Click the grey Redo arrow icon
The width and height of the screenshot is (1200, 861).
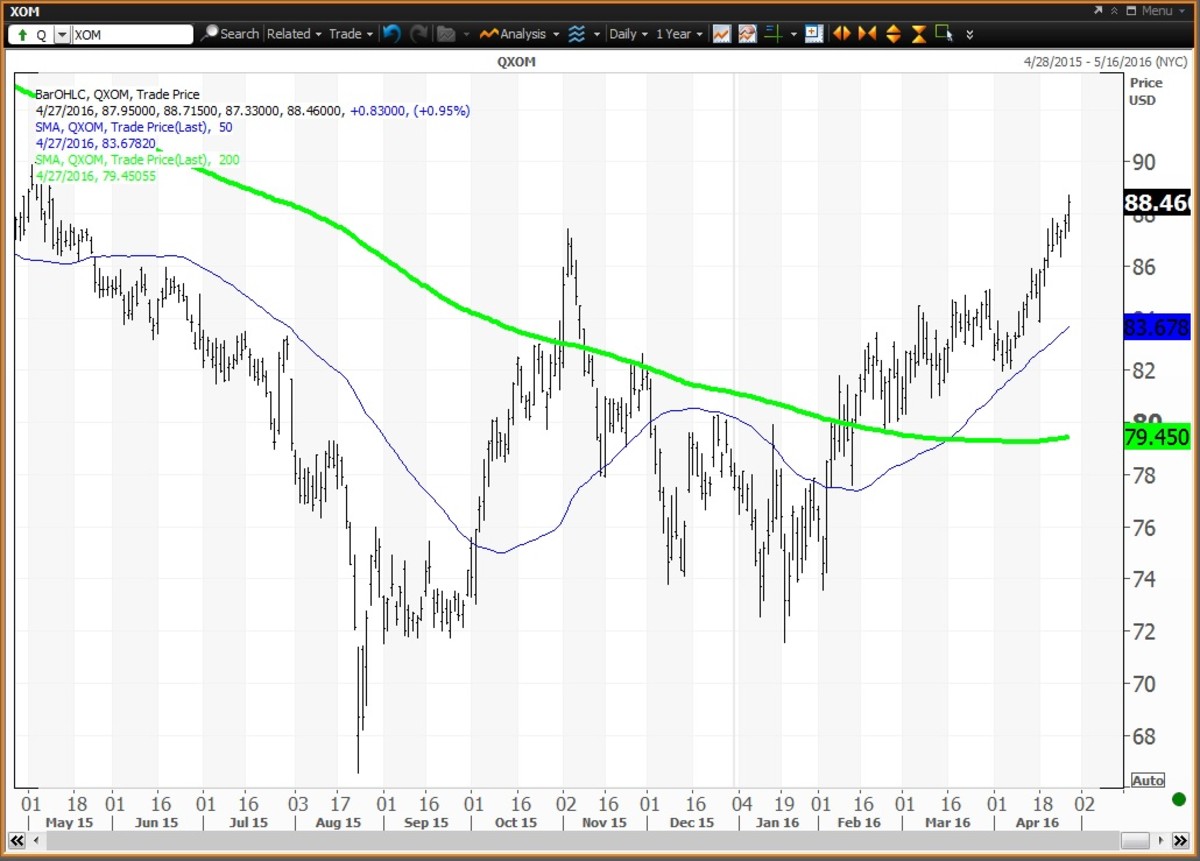[x=419, y=34]
